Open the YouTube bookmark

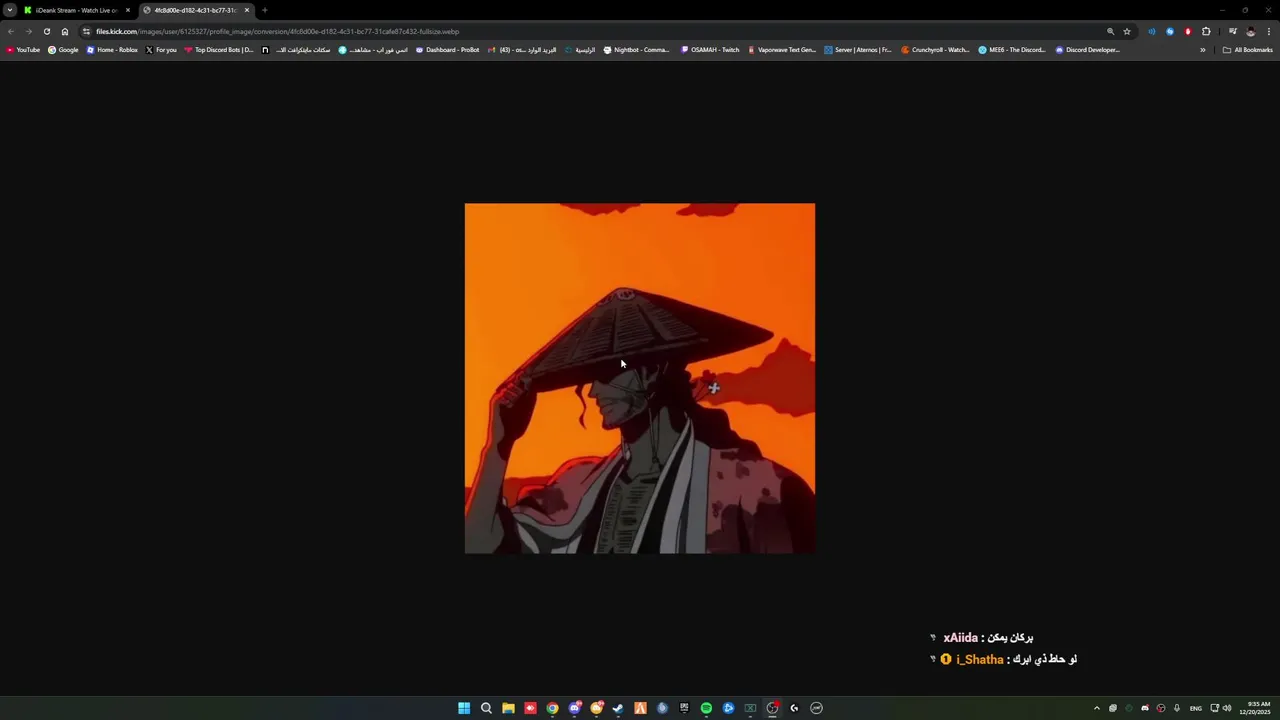(x=23, y=50)
